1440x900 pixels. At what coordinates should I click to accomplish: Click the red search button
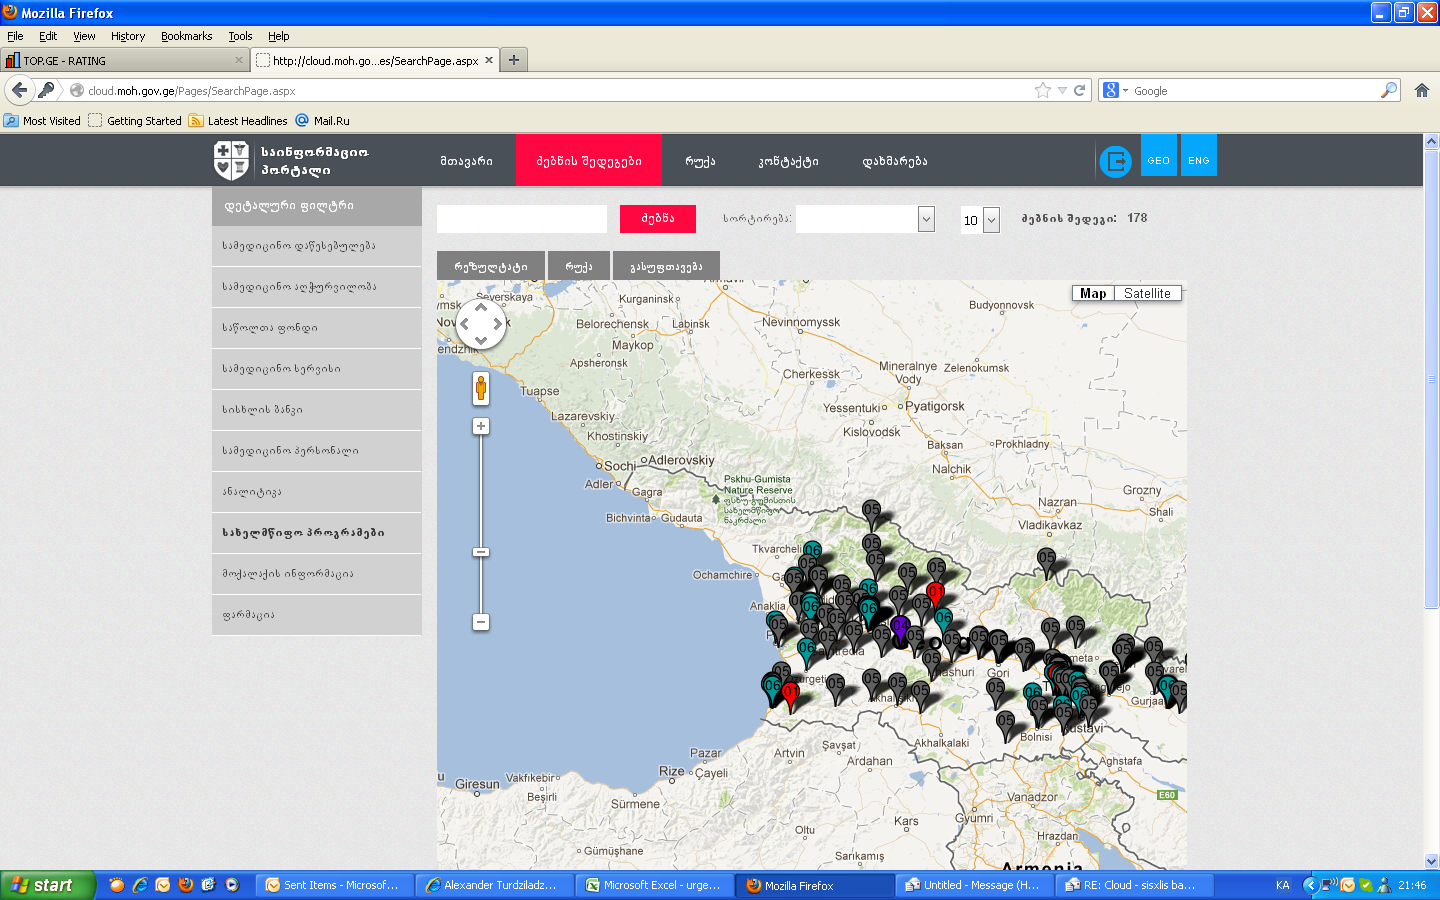(x=657, y=218)
